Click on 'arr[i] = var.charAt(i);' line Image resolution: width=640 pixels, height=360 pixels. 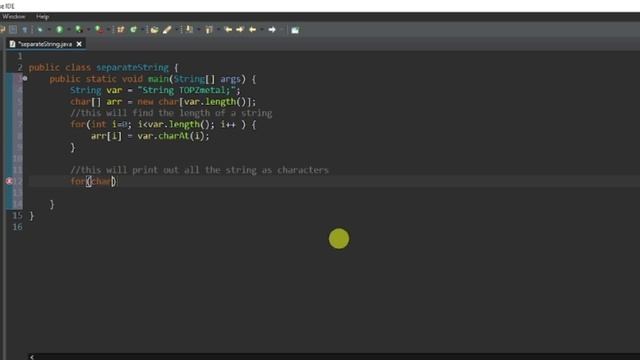[x=150, y=136]
